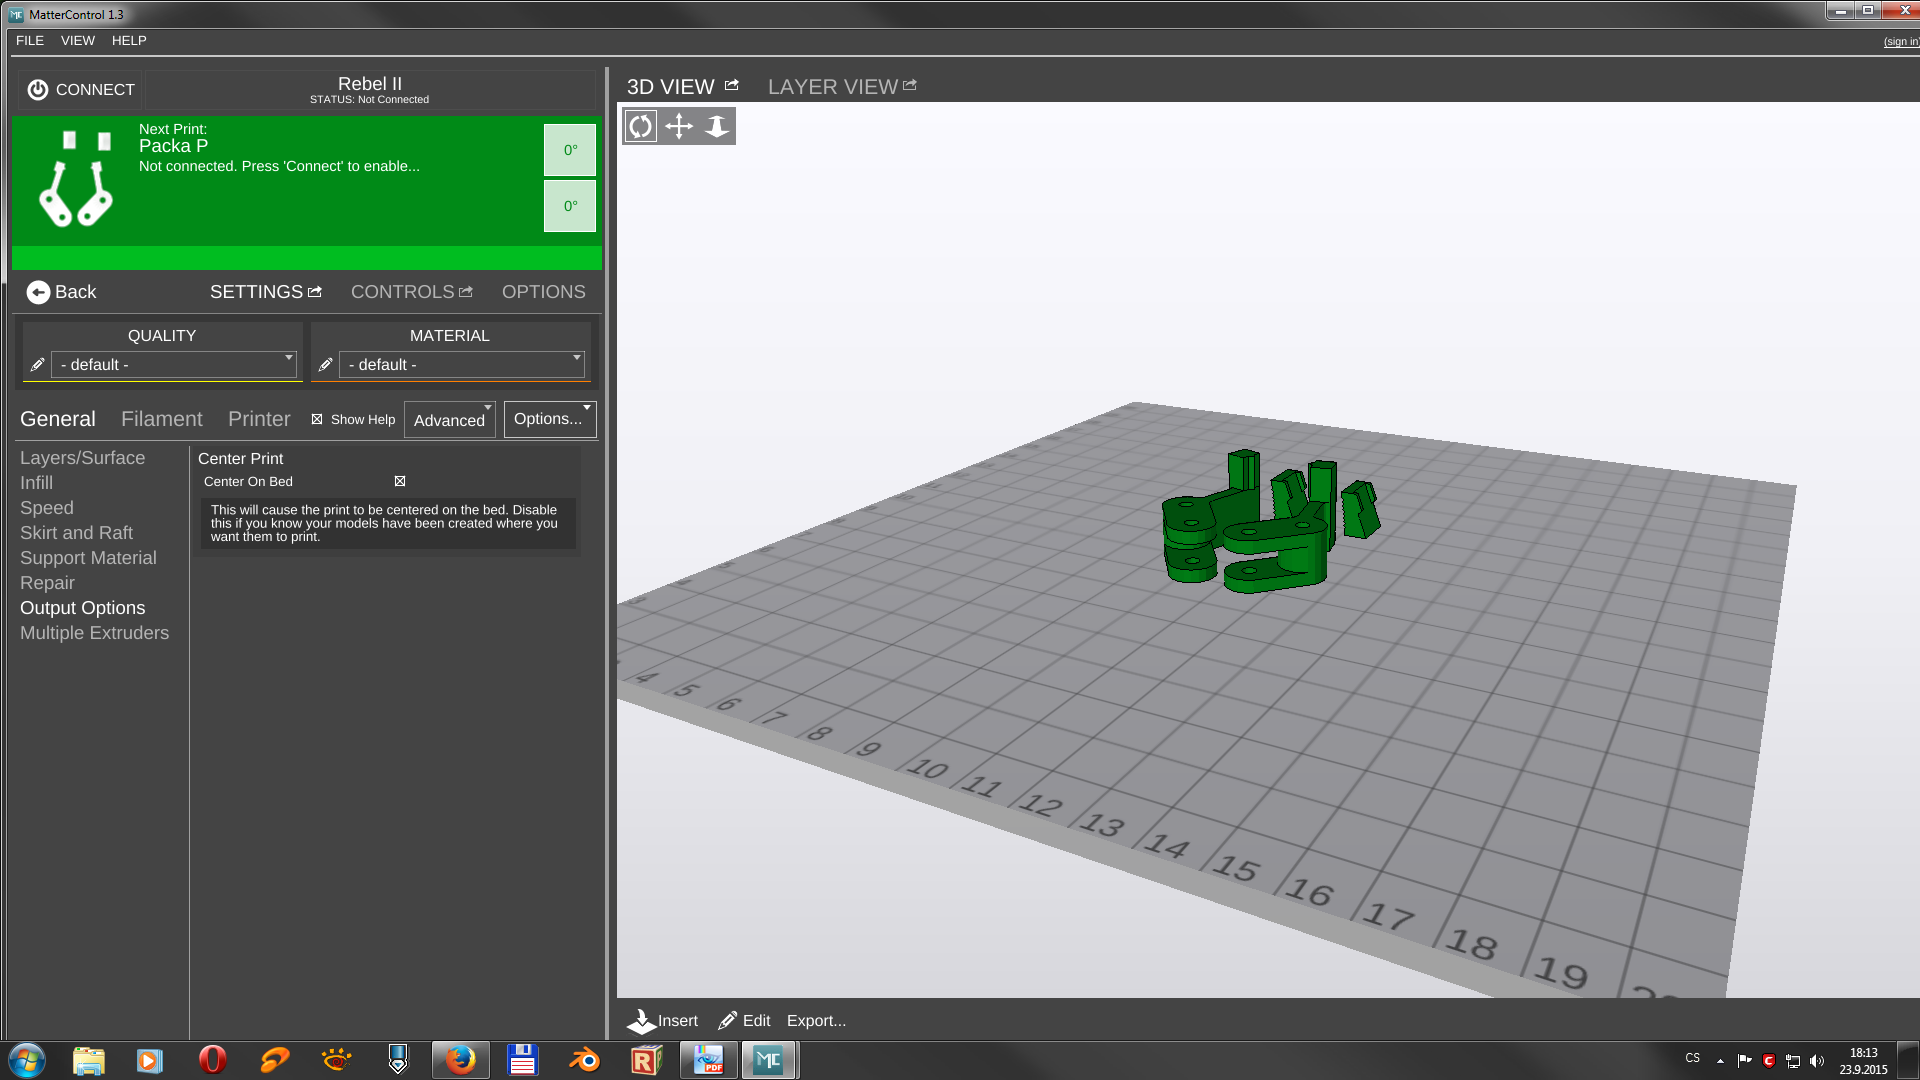Click the Connect power icon
1920x1080 pixels.
coord(38,90)
